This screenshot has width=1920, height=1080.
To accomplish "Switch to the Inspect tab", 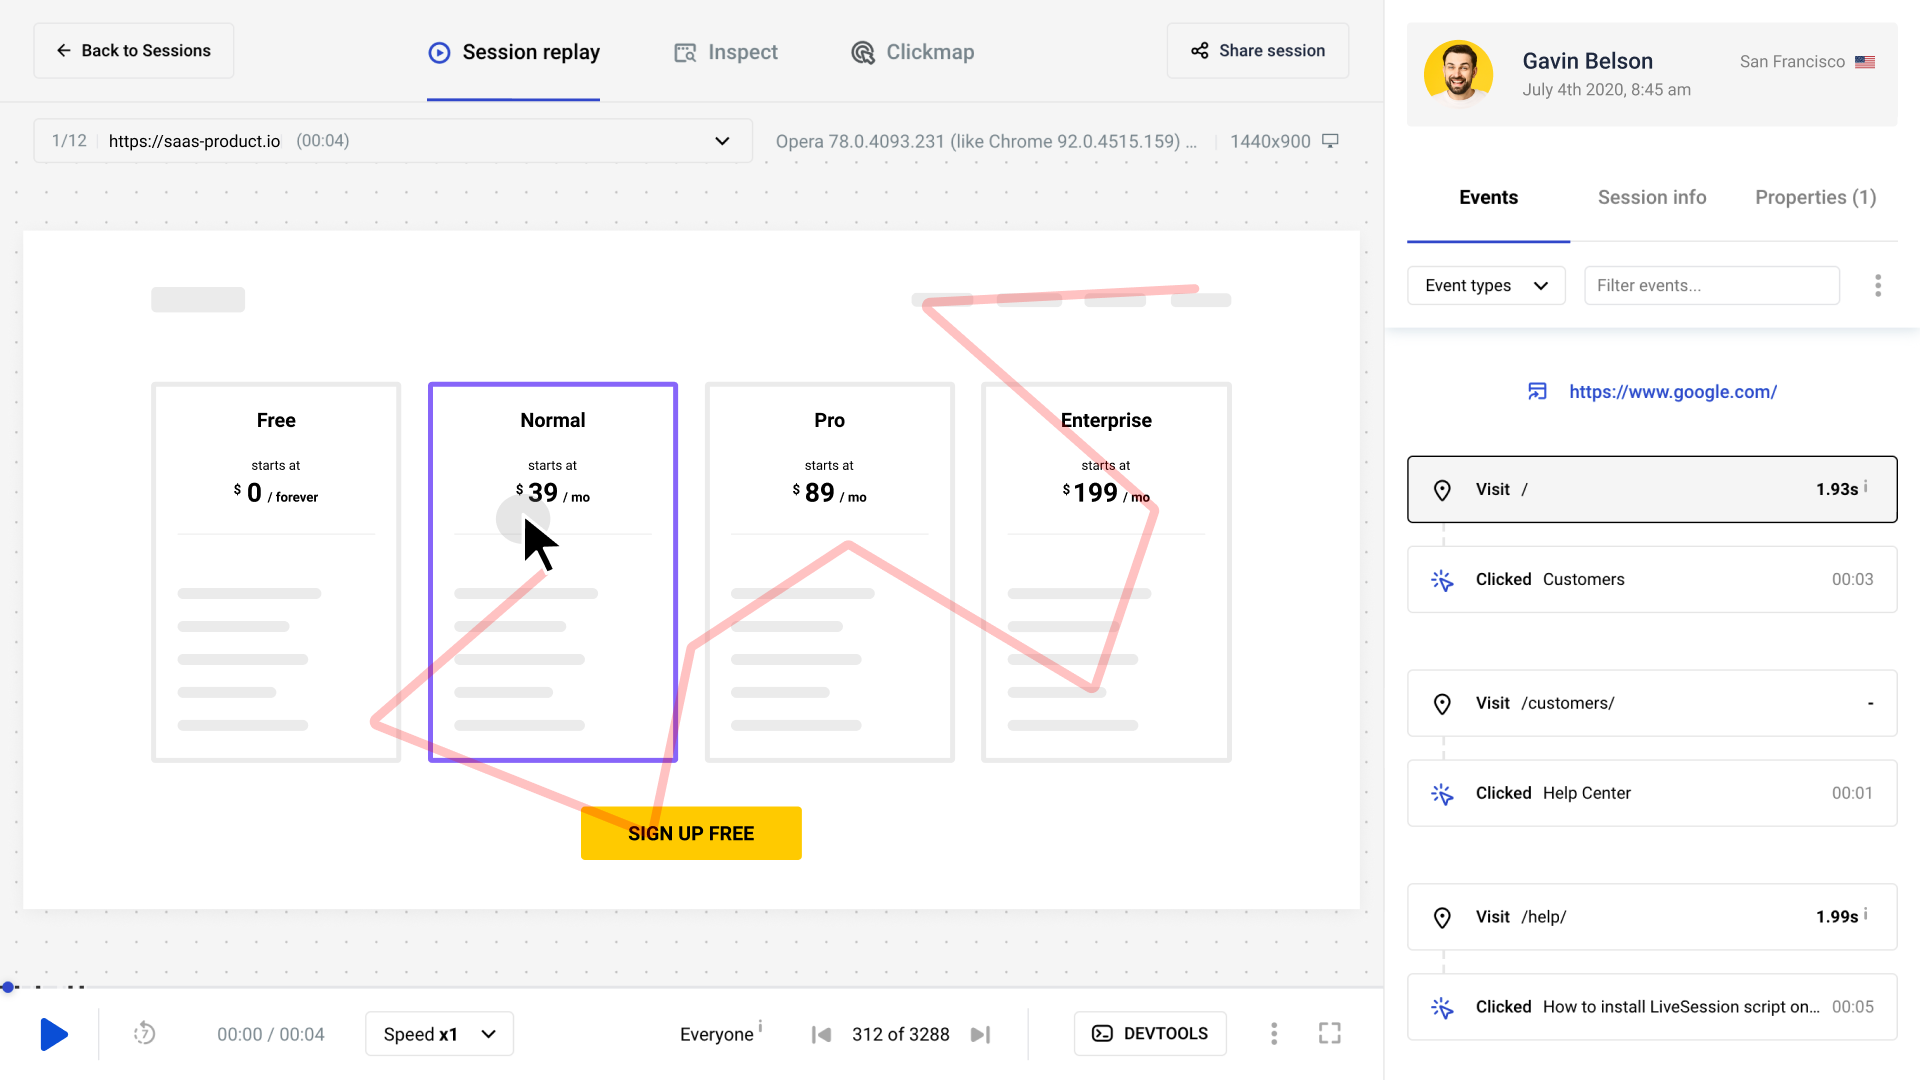I will point(726,52).
